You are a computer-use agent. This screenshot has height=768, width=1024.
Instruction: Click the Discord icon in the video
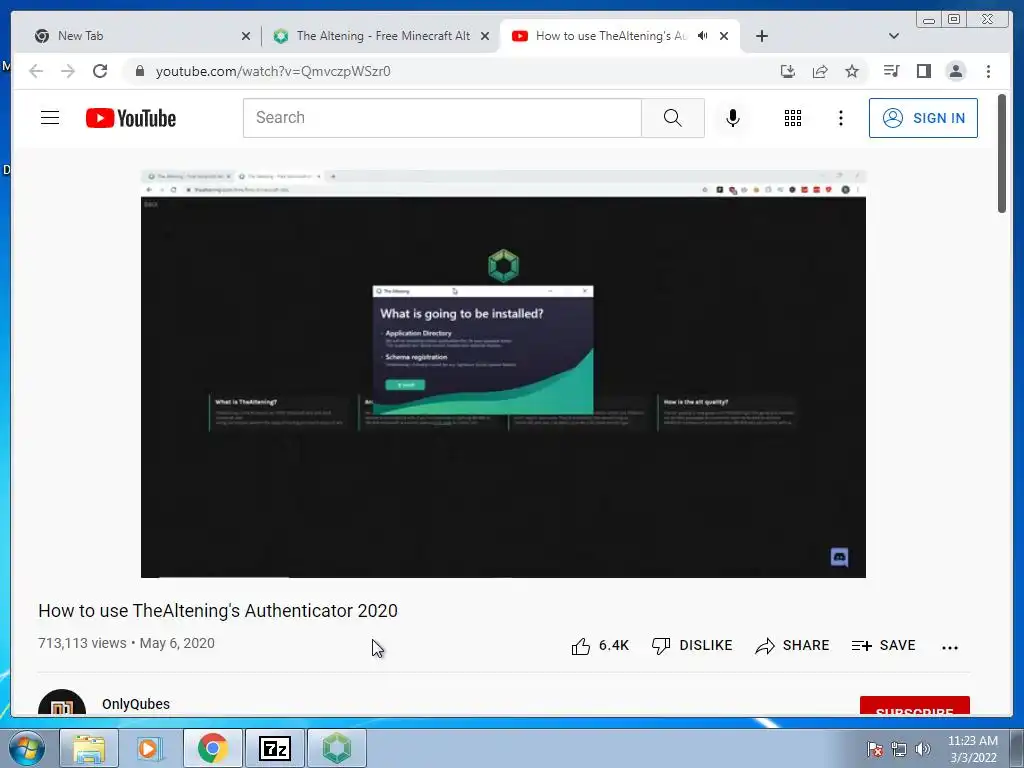click(839, 557)
